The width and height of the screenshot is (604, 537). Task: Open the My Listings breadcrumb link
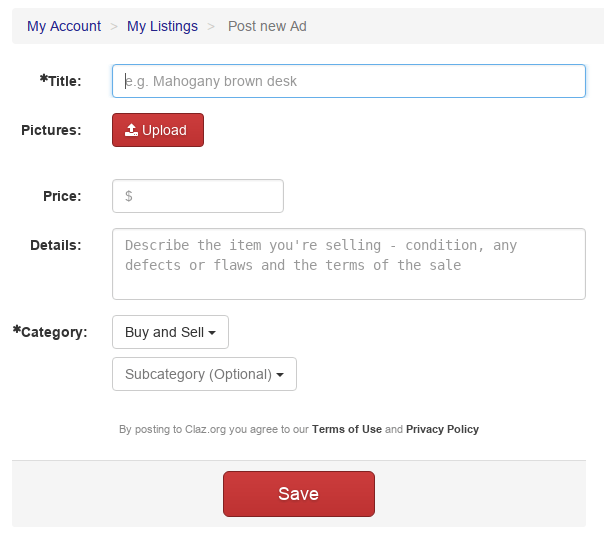(x=162, y=26)
